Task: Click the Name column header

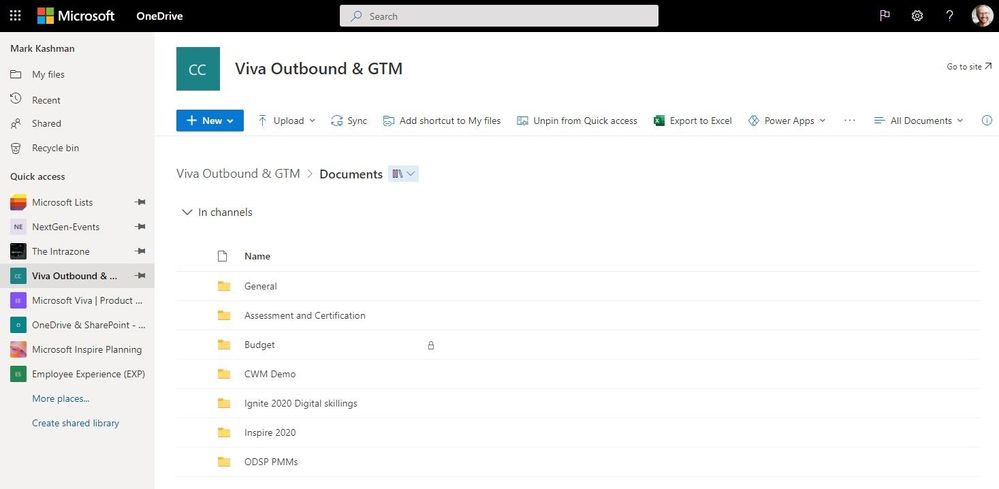Action: (257, 257)
